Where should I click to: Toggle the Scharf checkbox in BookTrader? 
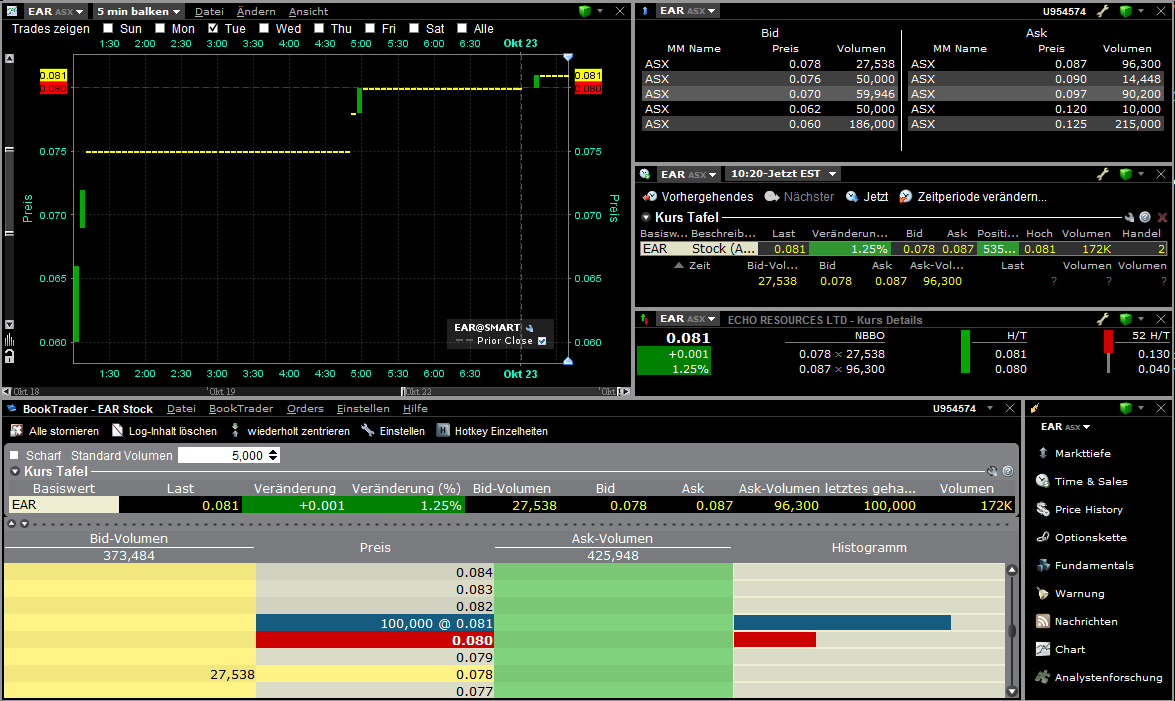[x=14, y=455]
